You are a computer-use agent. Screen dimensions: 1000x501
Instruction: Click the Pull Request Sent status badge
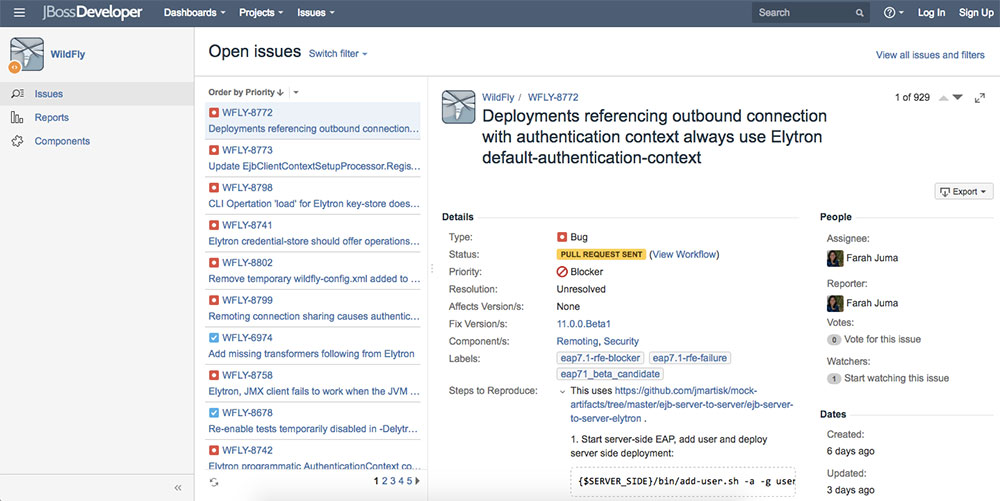point(601,254)
